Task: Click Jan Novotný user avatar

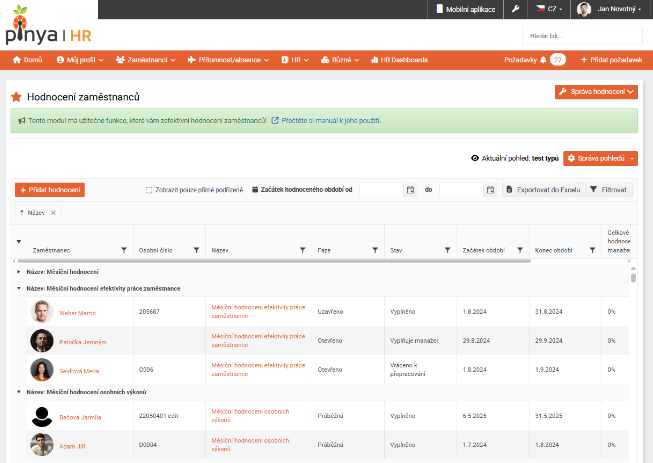Action: pos(584,9)
